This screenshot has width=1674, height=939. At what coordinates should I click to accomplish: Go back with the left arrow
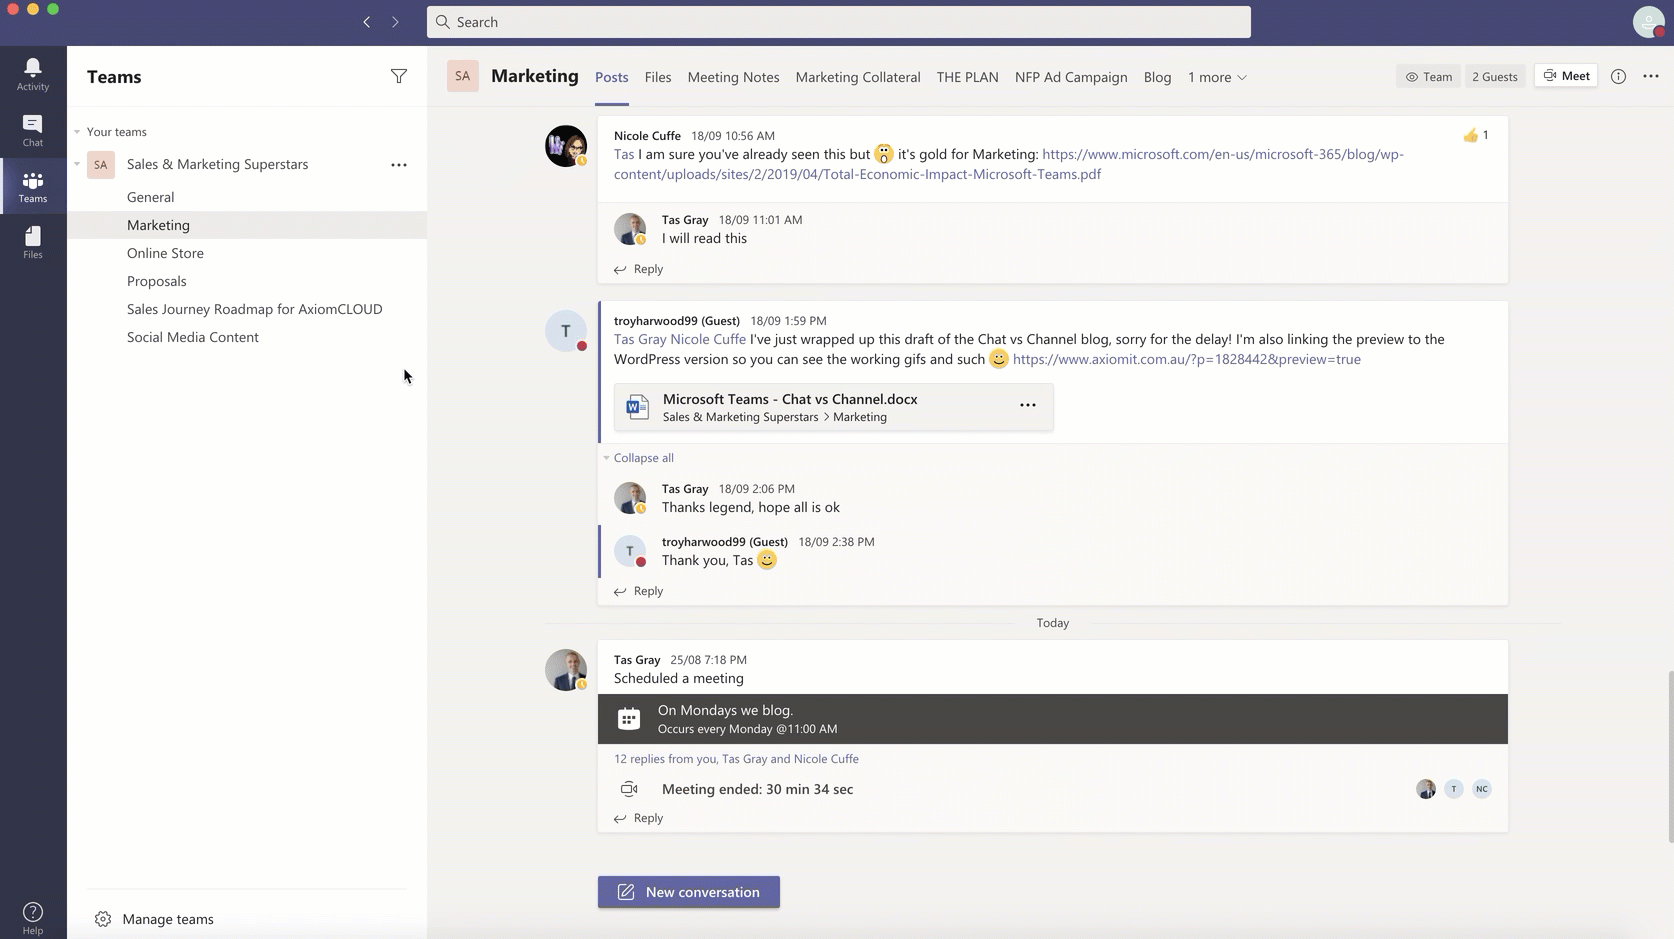click(x=367, y=22)
